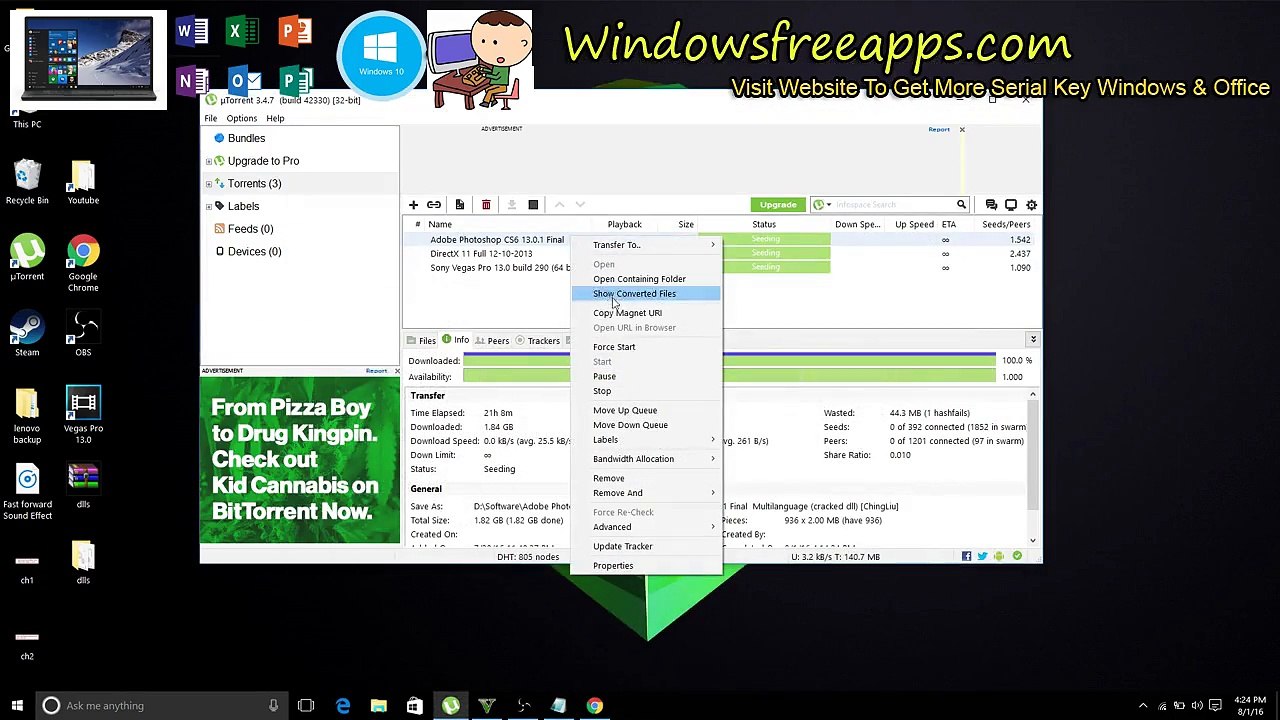Screen dimensions: 1280x720
Task: Switch to the Peers tab
Action: pos(492,341)
